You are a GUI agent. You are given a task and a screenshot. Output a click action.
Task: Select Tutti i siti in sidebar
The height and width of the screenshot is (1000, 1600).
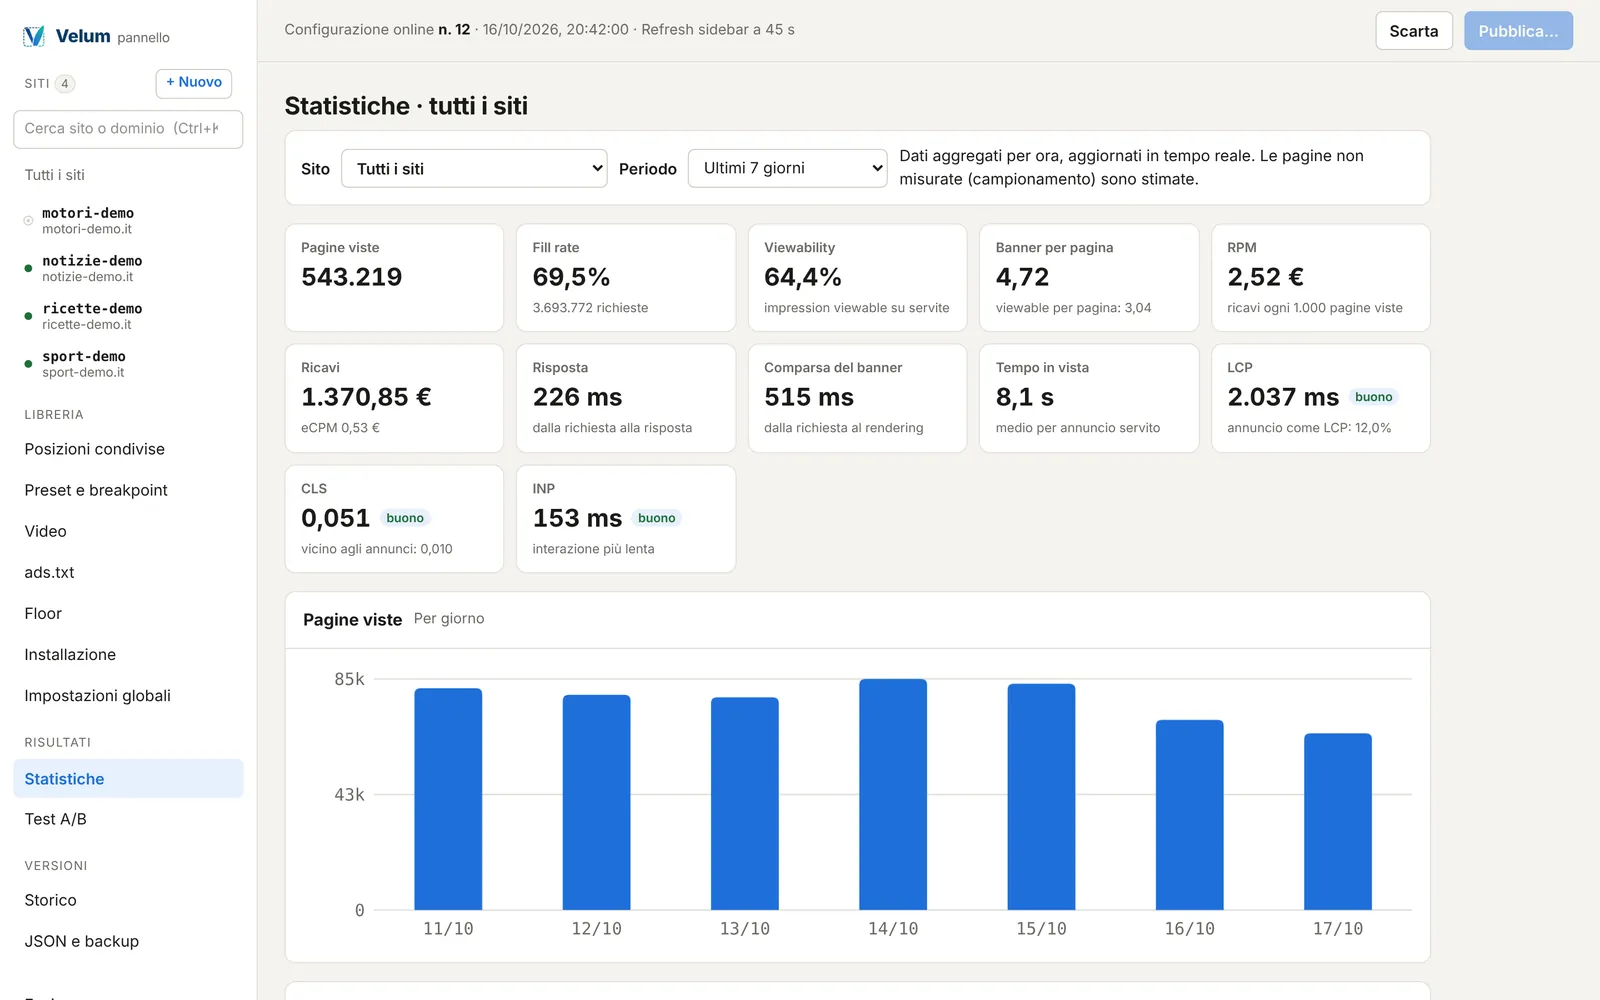[128, 175]
